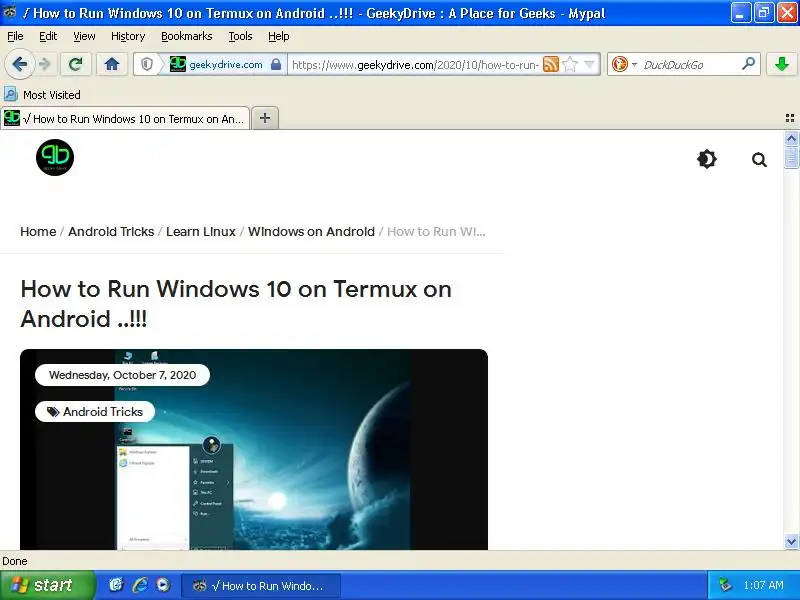The width and height of the screenshot is (800, 600).
Task: Click the 1:07 AM taskbar clock
Action: 763,585
